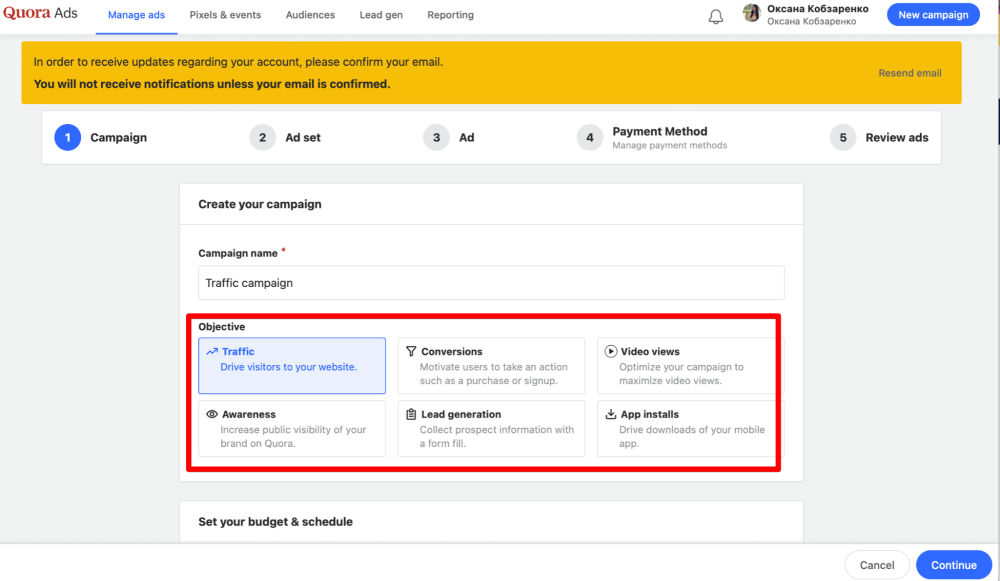Click the Resend email link
The width and height of the screenshot is (1000, 581).
(x=909, y=73)
